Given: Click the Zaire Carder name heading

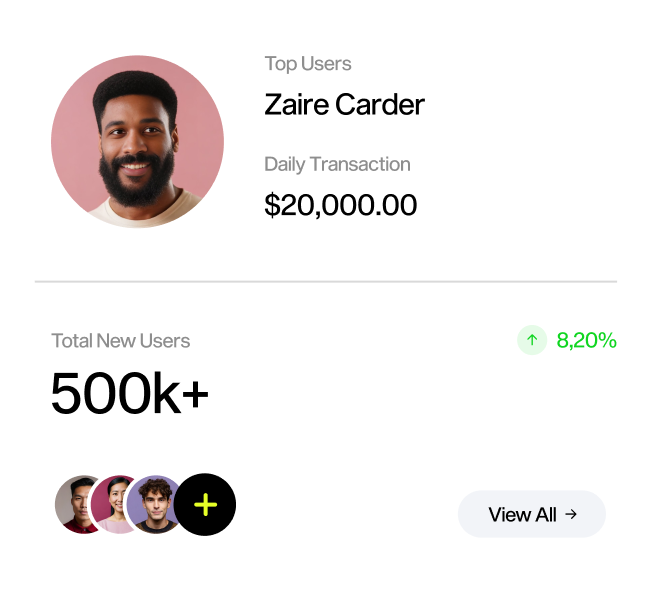Looking at the screenshot, I should (344, 104).
